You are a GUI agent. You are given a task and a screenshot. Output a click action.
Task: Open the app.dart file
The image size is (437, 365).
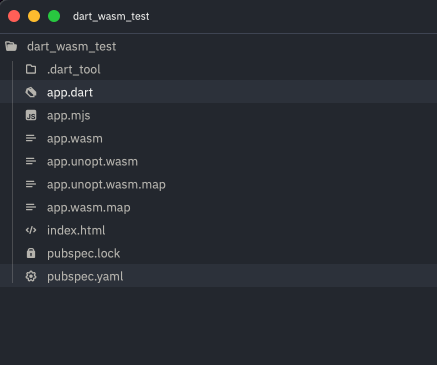pos(218,92)
